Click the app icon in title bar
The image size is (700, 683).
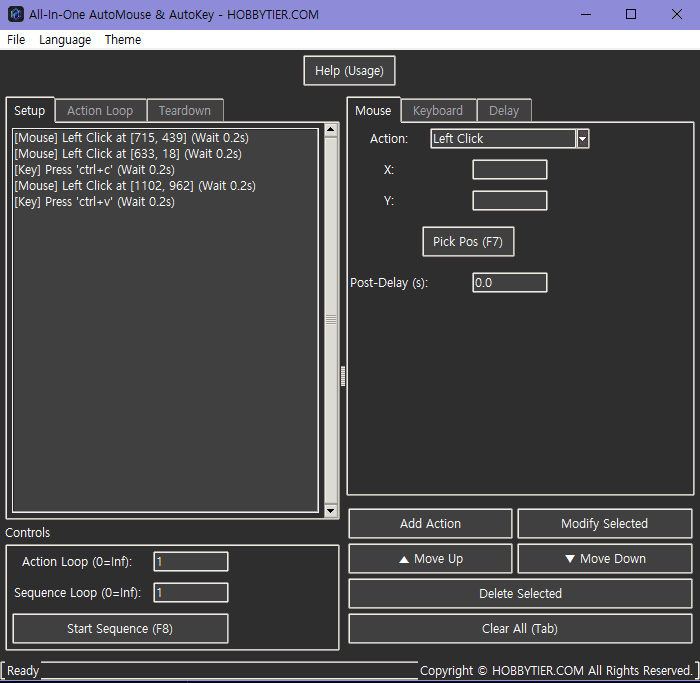16,14
